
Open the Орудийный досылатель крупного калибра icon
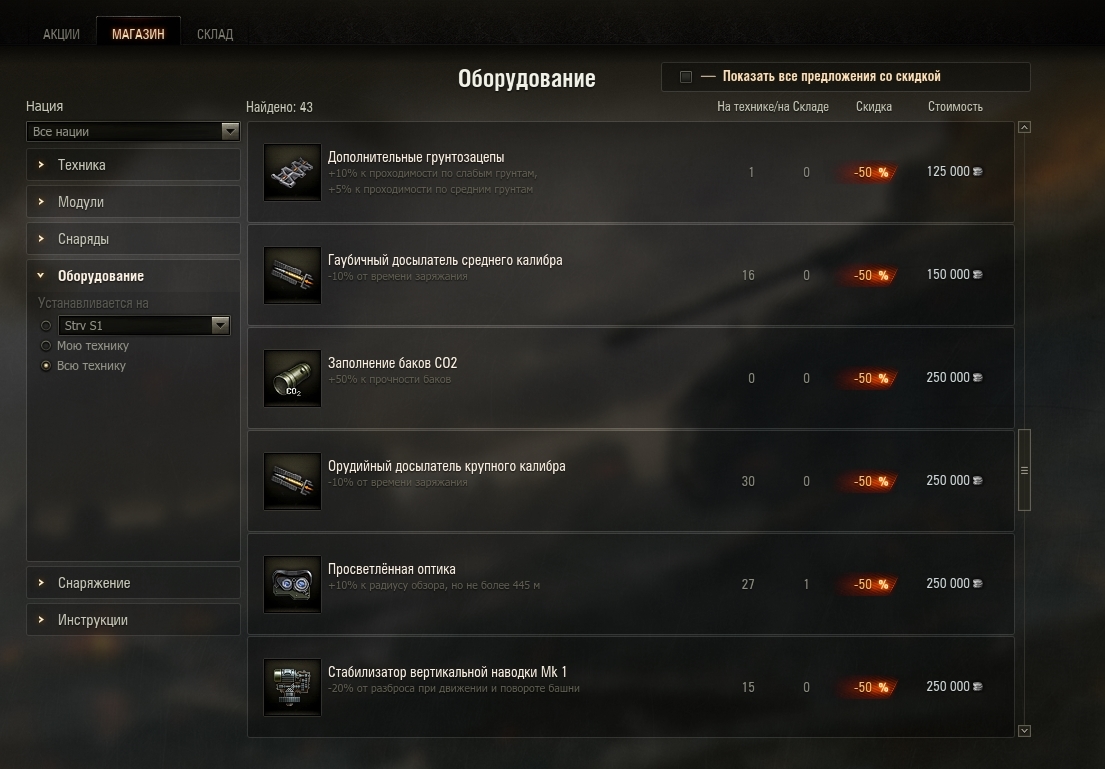[292, 481]
